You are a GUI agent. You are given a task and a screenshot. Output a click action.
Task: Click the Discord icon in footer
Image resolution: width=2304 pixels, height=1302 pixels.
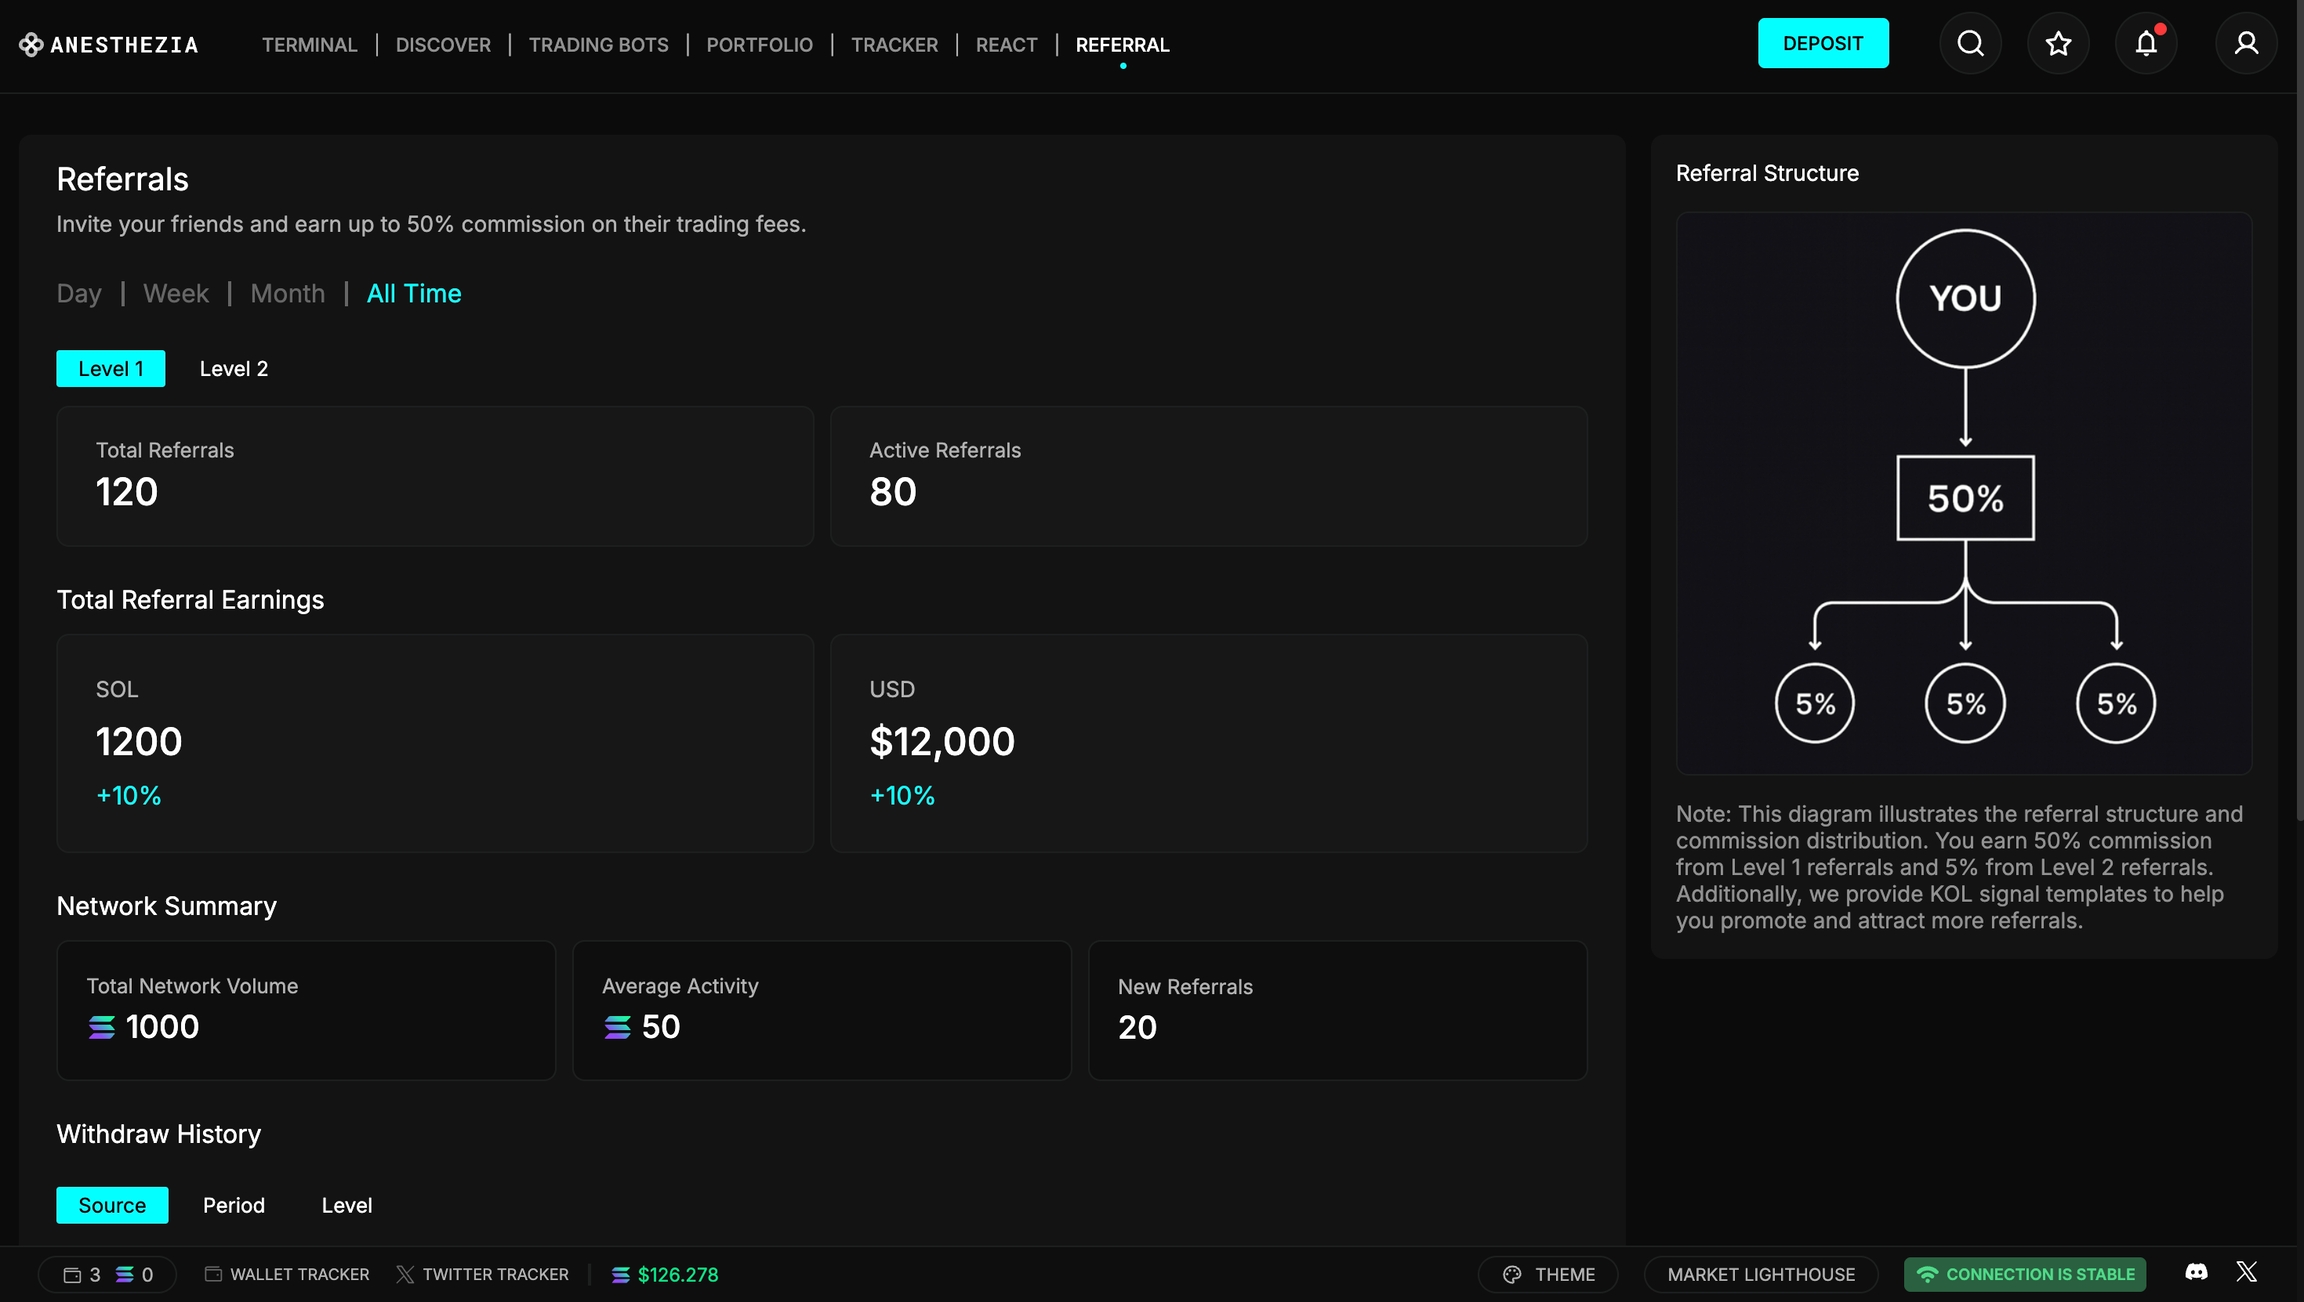2196,1272
